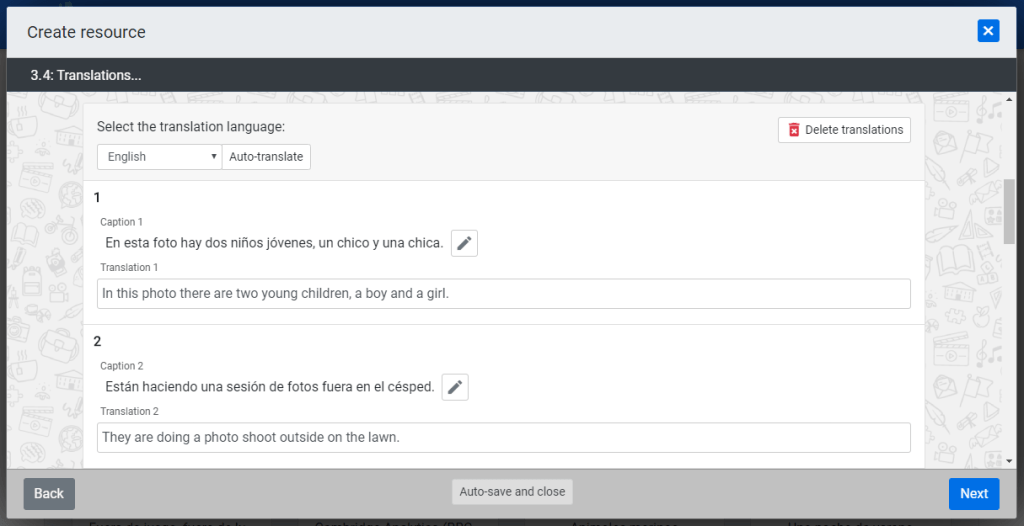Focus the Translation 2 text field
This screenshot has height=526, width=1024.
[504, 437]
